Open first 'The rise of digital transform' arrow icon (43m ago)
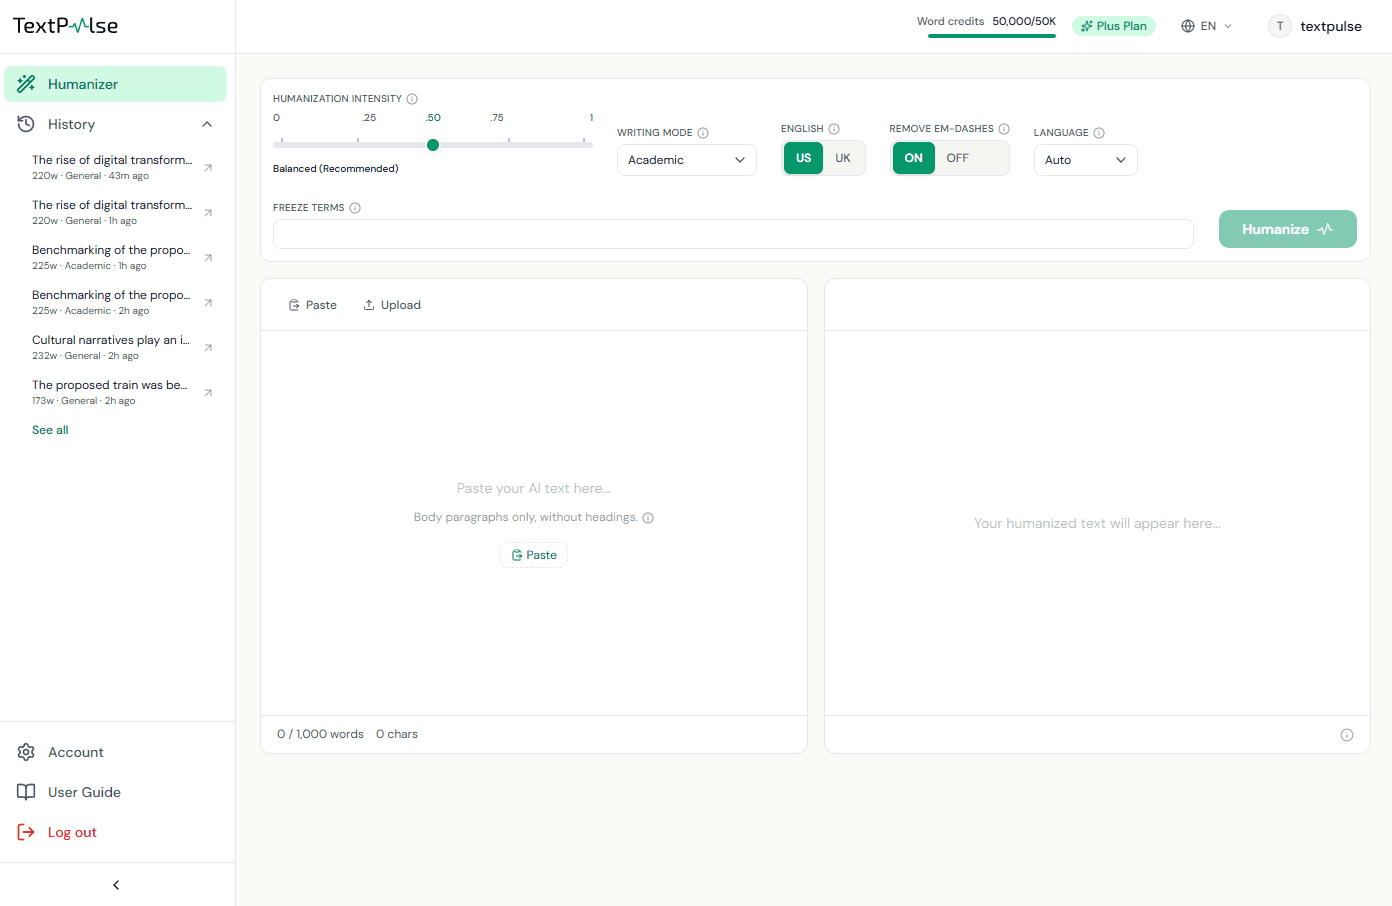The height and width of the screenshot is (906, 1392). pyautogui.click(x=208, y=167)
